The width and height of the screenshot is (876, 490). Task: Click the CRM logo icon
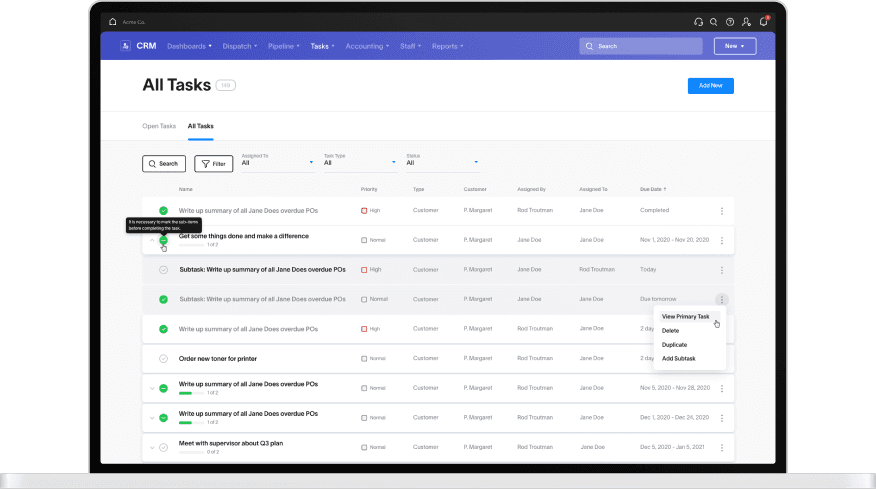point(125,46)
